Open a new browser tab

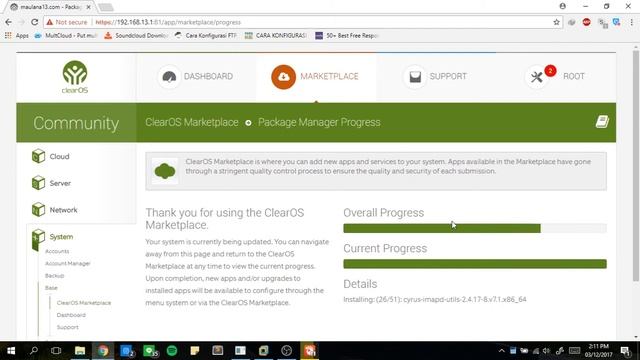pos(106,7)
